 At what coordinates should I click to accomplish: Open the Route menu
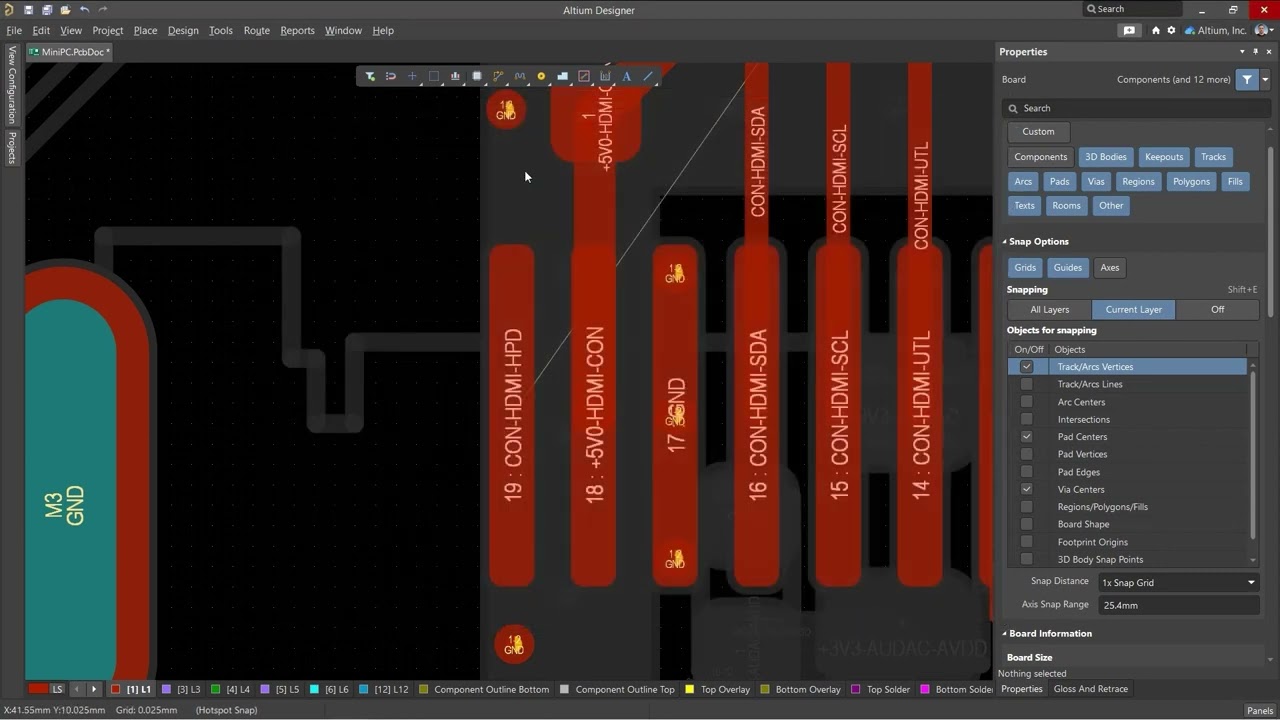point(257,30)
